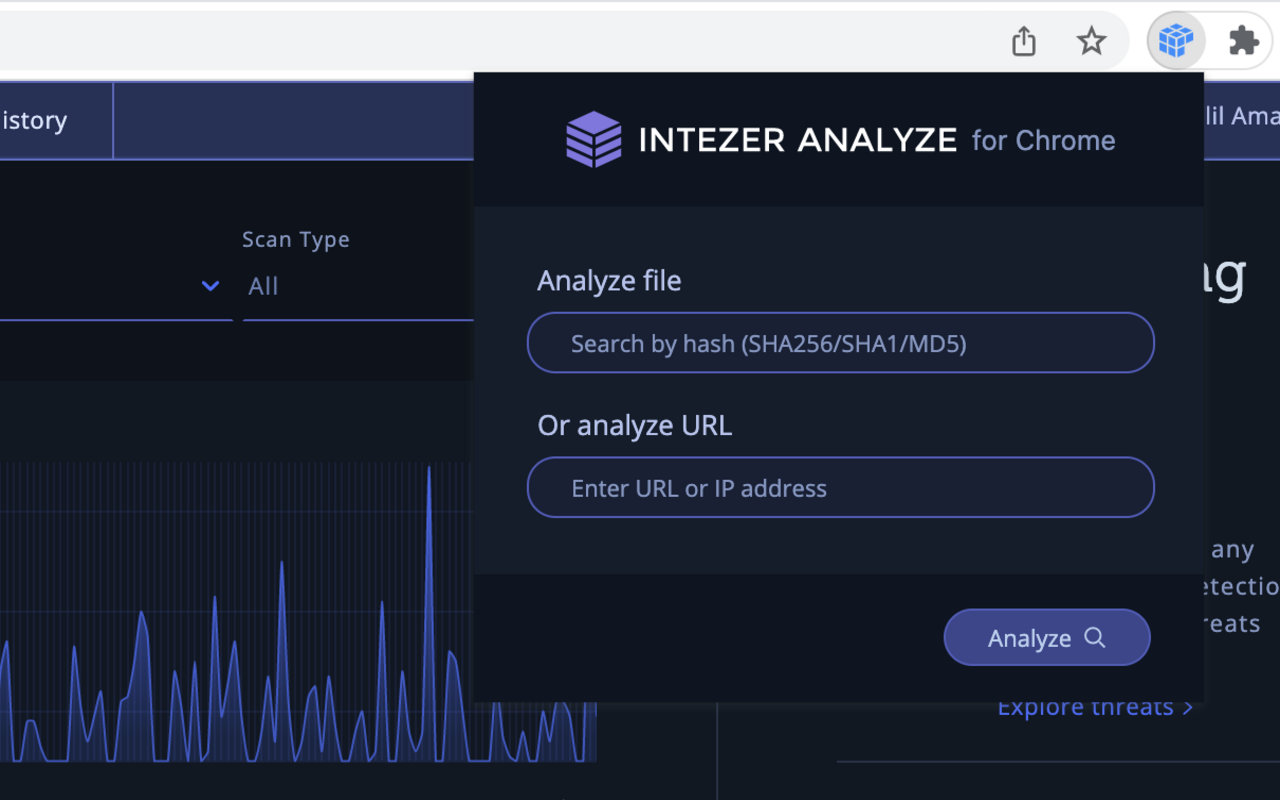The image size is (1280, 800).
Task: Click the Or analyze URL label
Action: 635,425
